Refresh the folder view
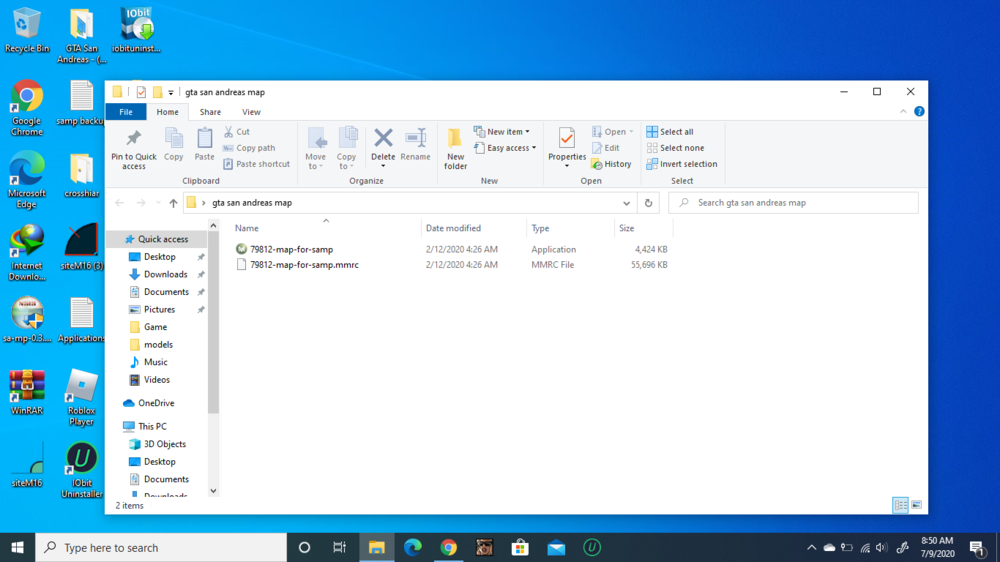 point(649,203)
